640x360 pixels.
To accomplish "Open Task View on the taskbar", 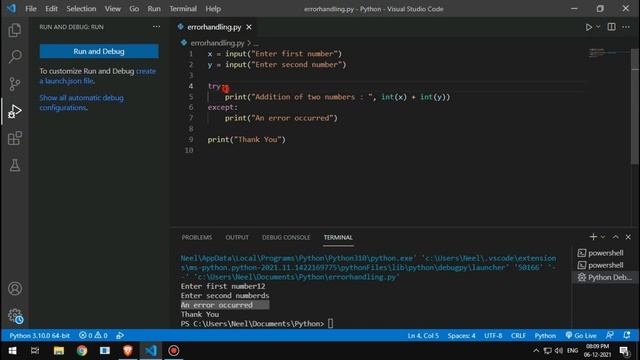I will 35,351.
